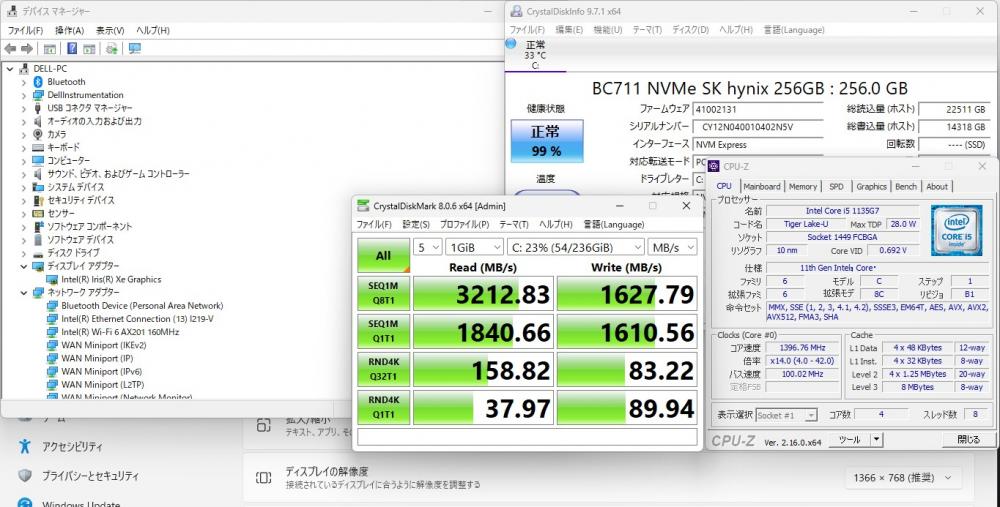
Task: Click the Intel Core i5 logo in CPU-Z
Action: click(956, 230)
